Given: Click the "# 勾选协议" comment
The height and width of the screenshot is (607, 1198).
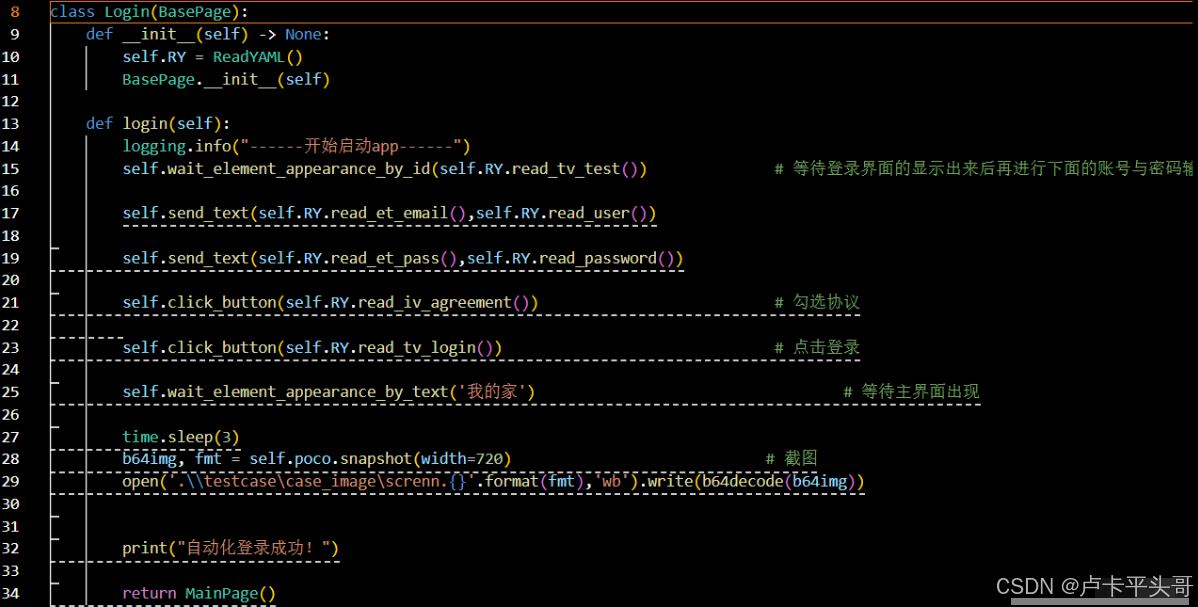Looking at the screenshot, I should pyautogui.click(x=817, y=303).
